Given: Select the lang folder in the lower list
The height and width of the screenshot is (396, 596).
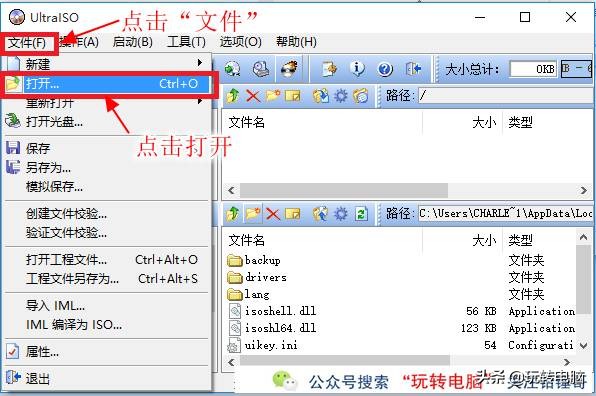Looking at the screenshot, I should coord(249,294).
